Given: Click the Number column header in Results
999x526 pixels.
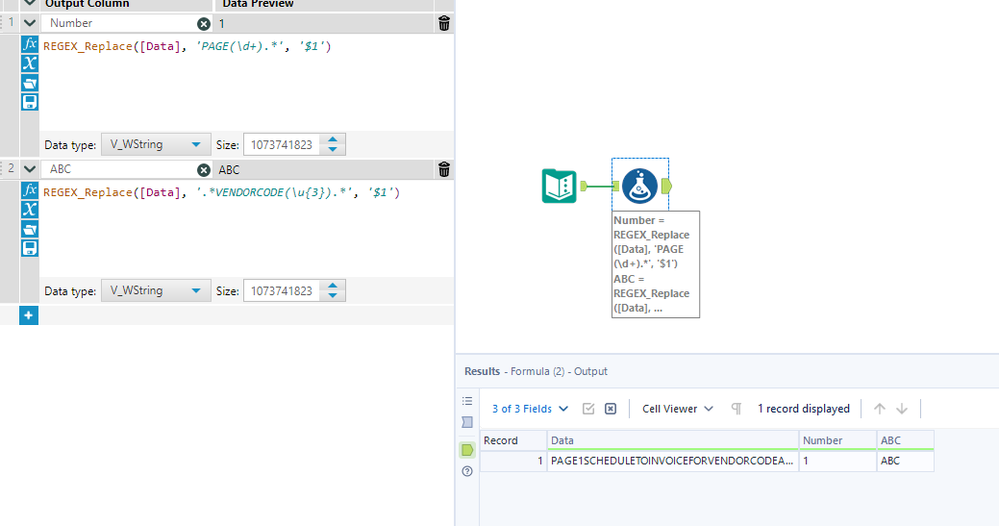Looking at the screenshot, I should click(838, 440).
